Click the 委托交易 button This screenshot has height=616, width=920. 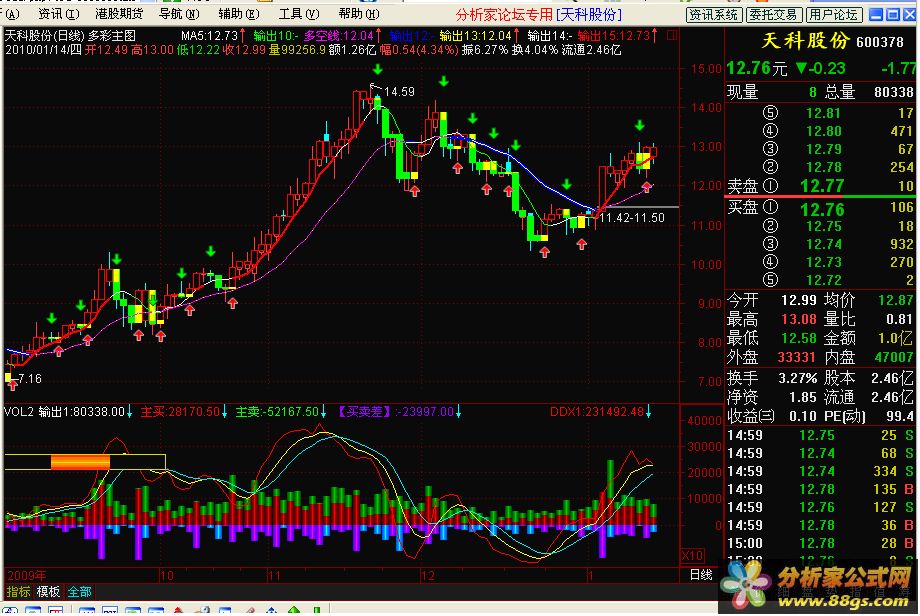tap(774, 15)
